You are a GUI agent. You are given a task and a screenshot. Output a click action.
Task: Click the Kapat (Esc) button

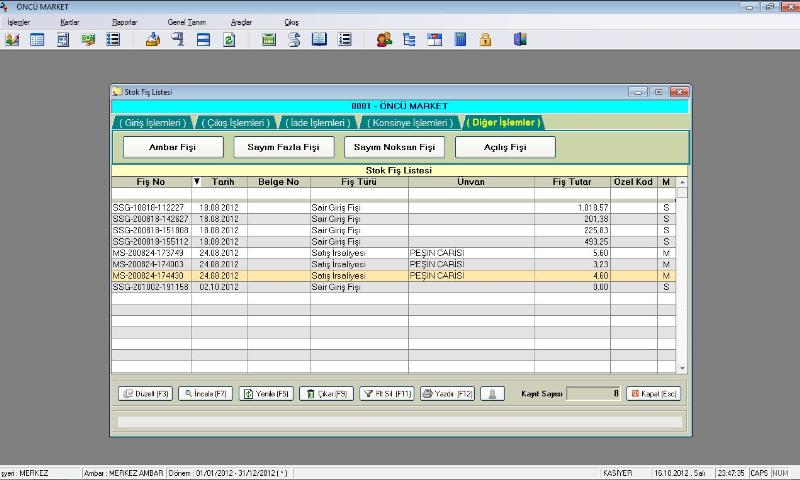pyautogui.click(x=654, y=394)
